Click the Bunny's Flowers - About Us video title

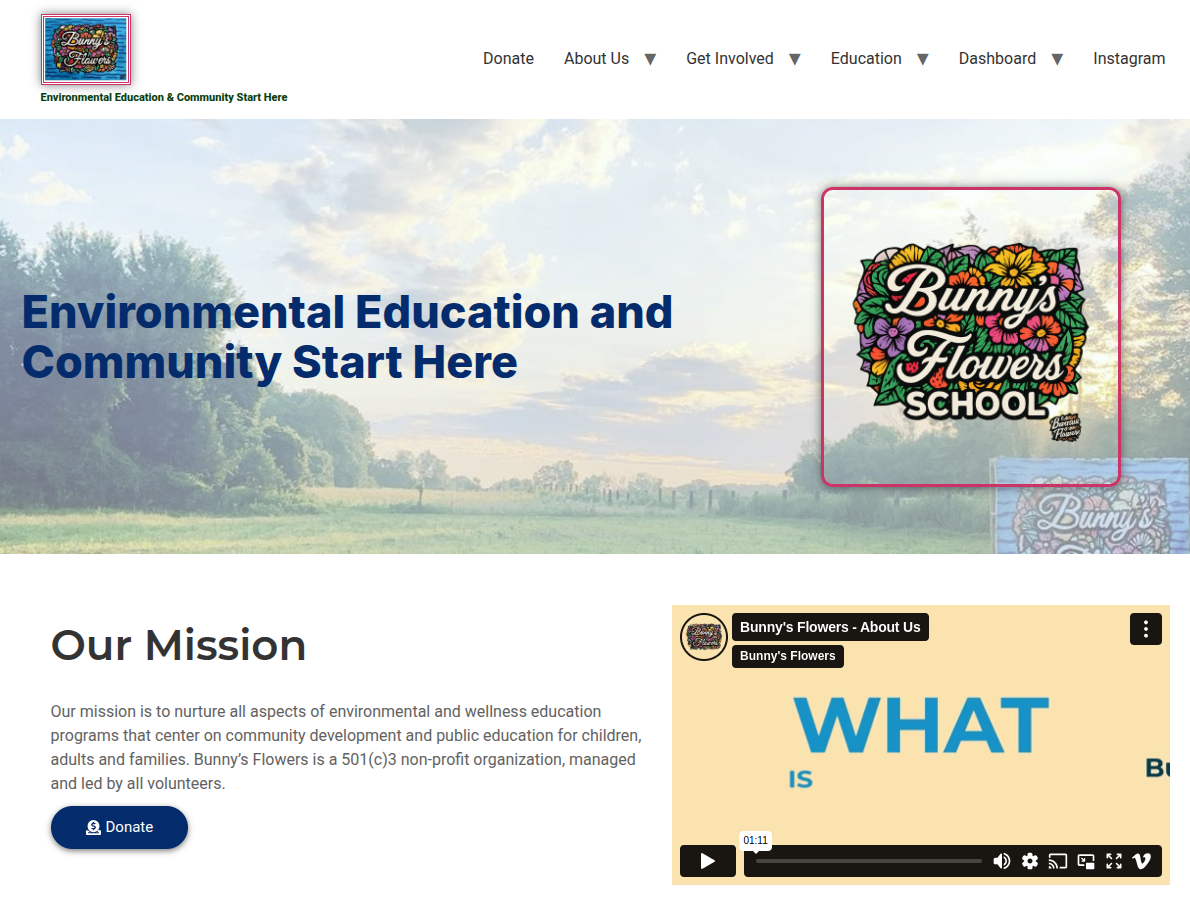[x=830, y=627]
